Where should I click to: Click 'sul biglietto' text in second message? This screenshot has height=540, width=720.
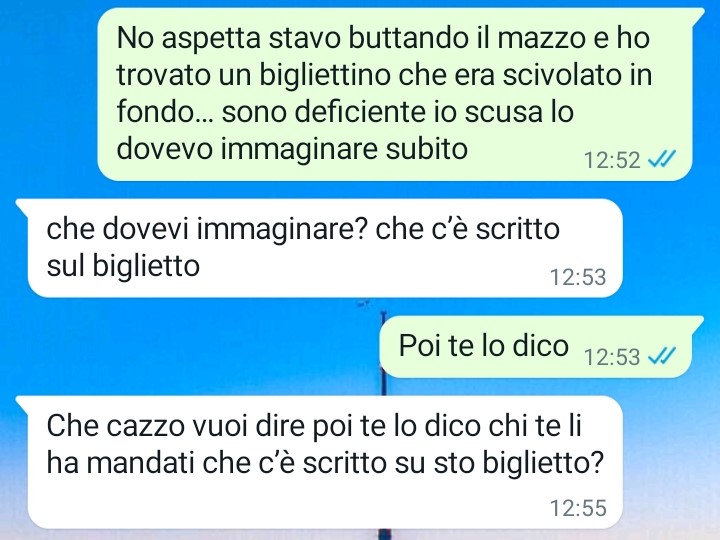(x=123, y=266)
